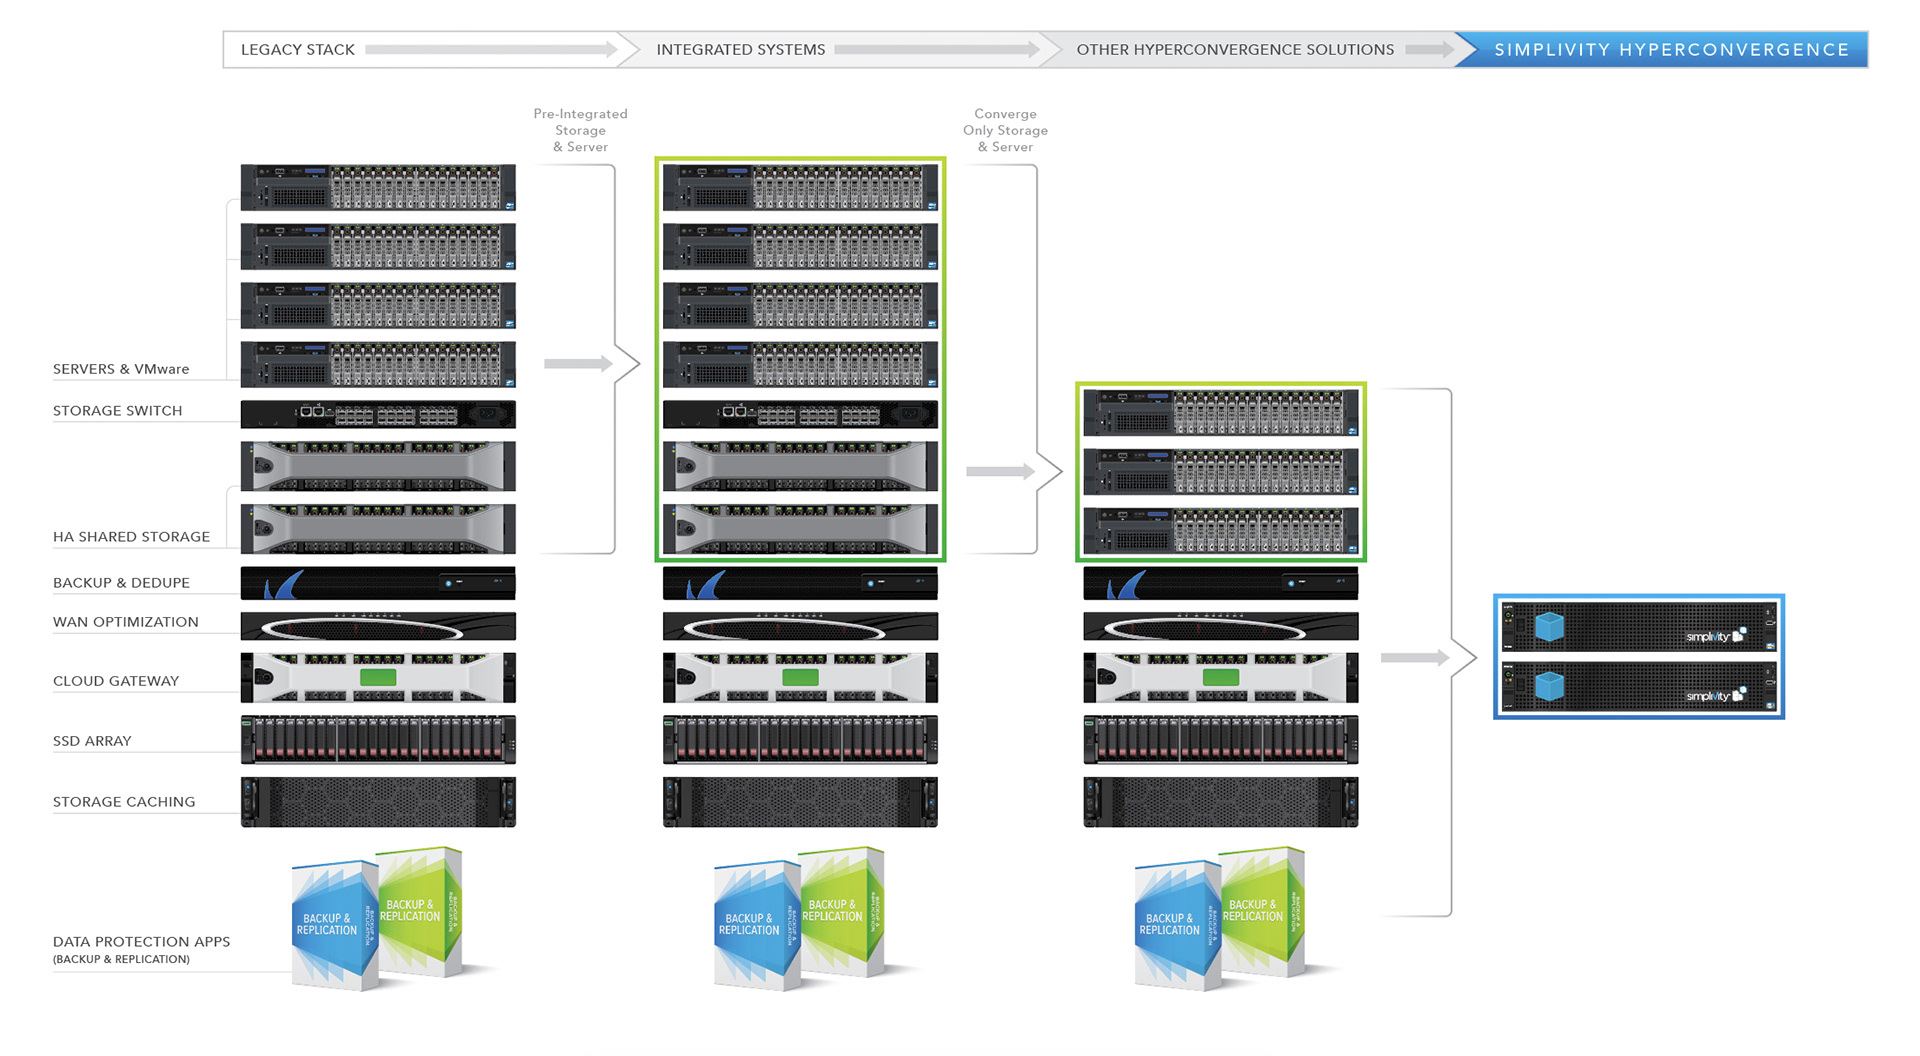Image resolution: width=1920 pixels, height=1056 pixels.
Task: Click the green cloud gateway display in the Legacy Stack
Action: (377, 678)
